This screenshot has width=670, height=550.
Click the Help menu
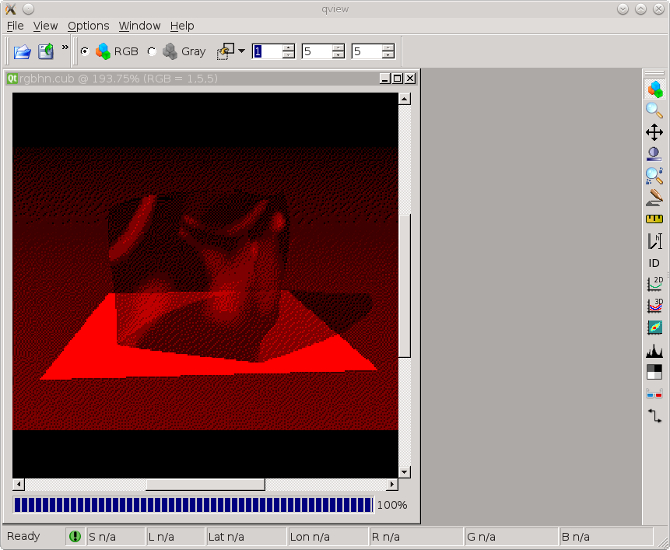tap(182, 26)
